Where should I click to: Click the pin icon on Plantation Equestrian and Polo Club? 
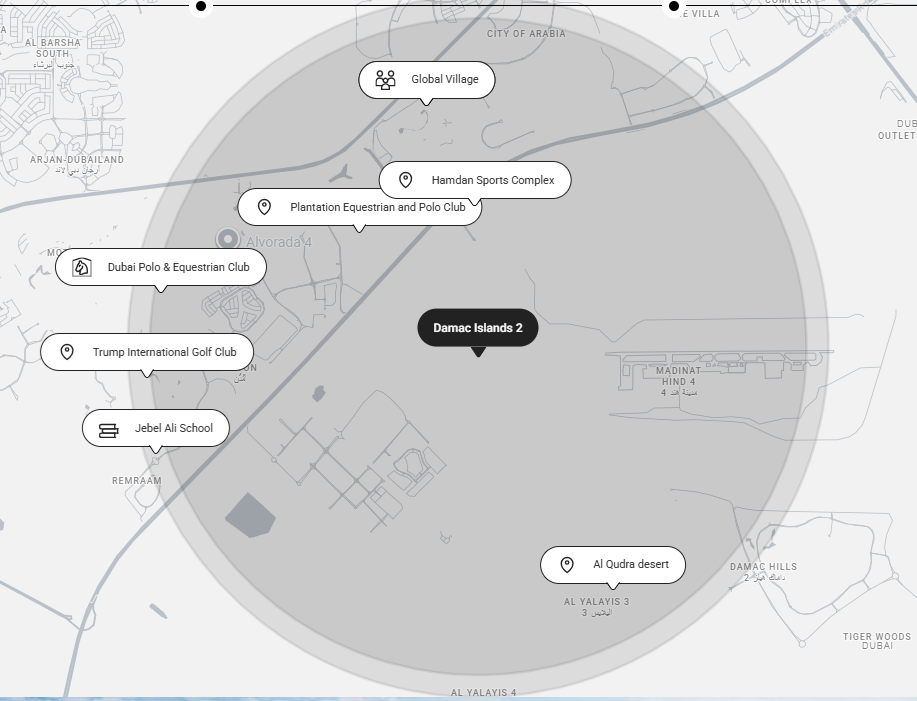(263, 207)
